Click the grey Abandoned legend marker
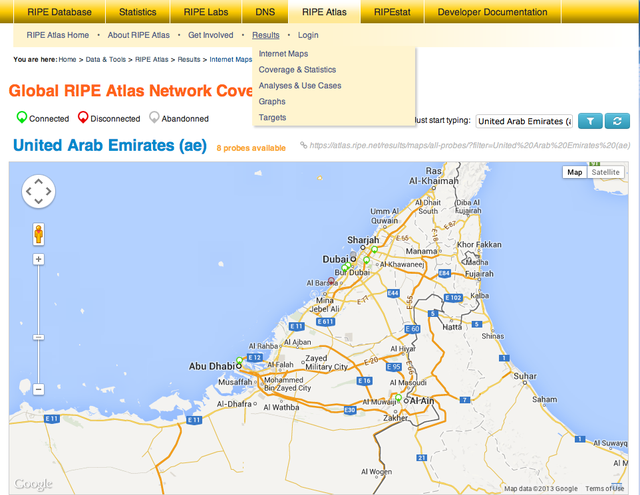The image size is (640, 495). (x=154, y=117)
